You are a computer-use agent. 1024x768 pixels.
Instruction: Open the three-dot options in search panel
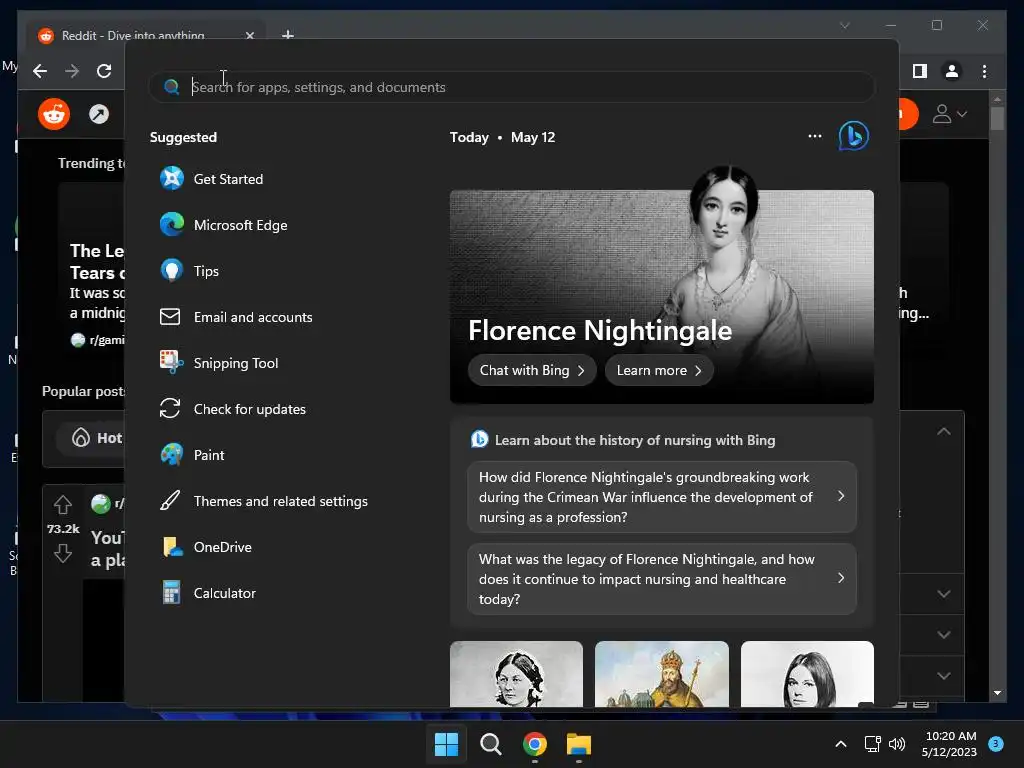814,136
